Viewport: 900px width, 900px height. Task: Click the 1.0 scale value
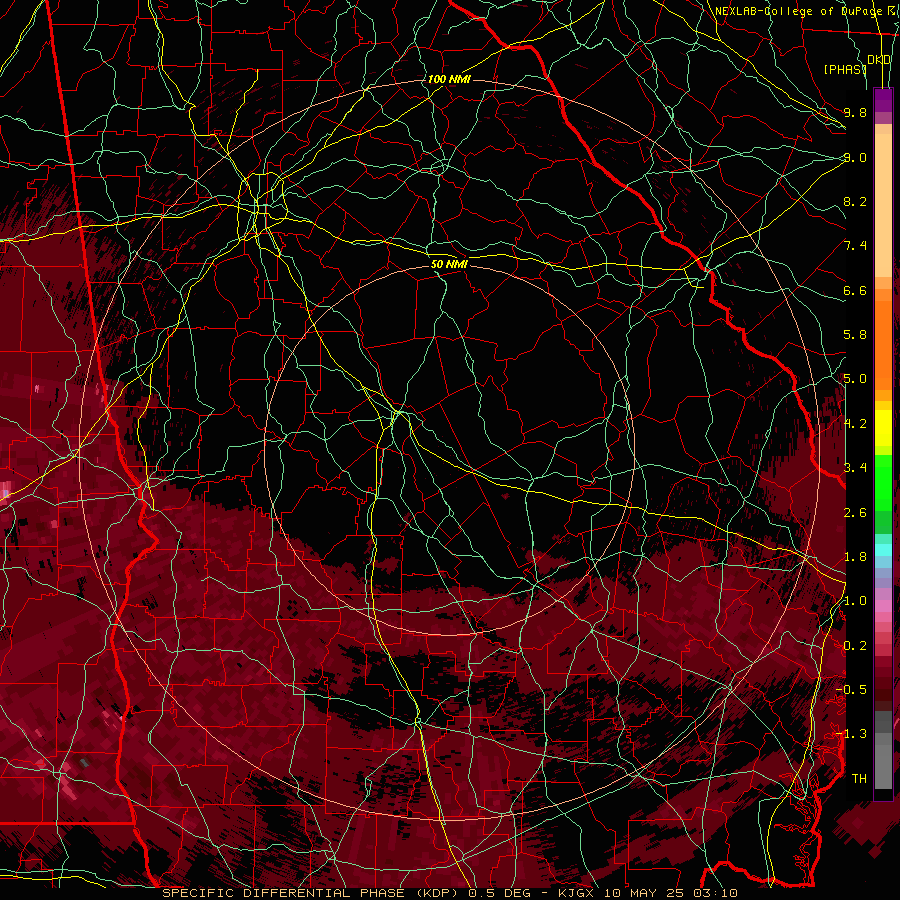point(855,601)
